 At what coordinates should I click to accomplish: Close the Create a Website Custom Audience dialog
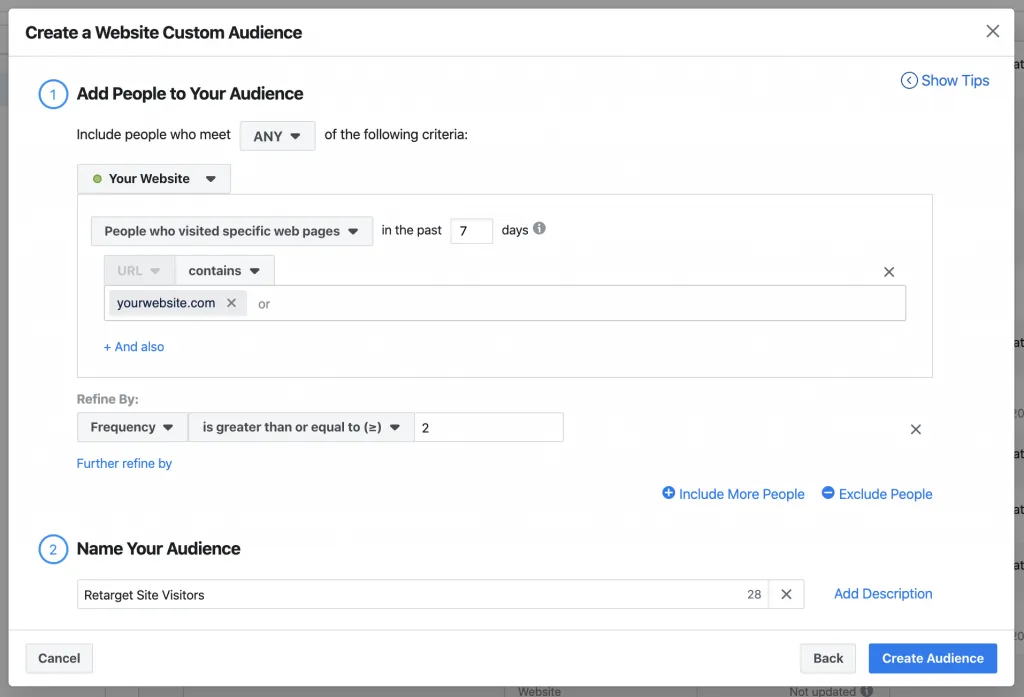tap(993, 31)
